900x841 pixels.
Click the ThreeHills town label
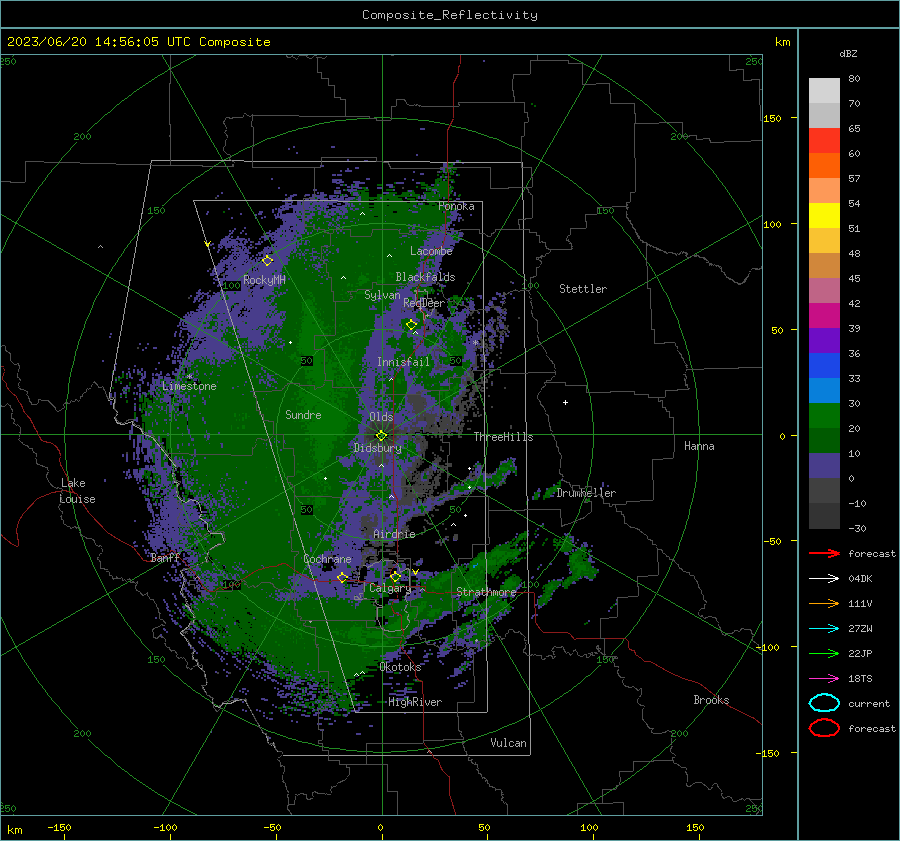[503, 437]
